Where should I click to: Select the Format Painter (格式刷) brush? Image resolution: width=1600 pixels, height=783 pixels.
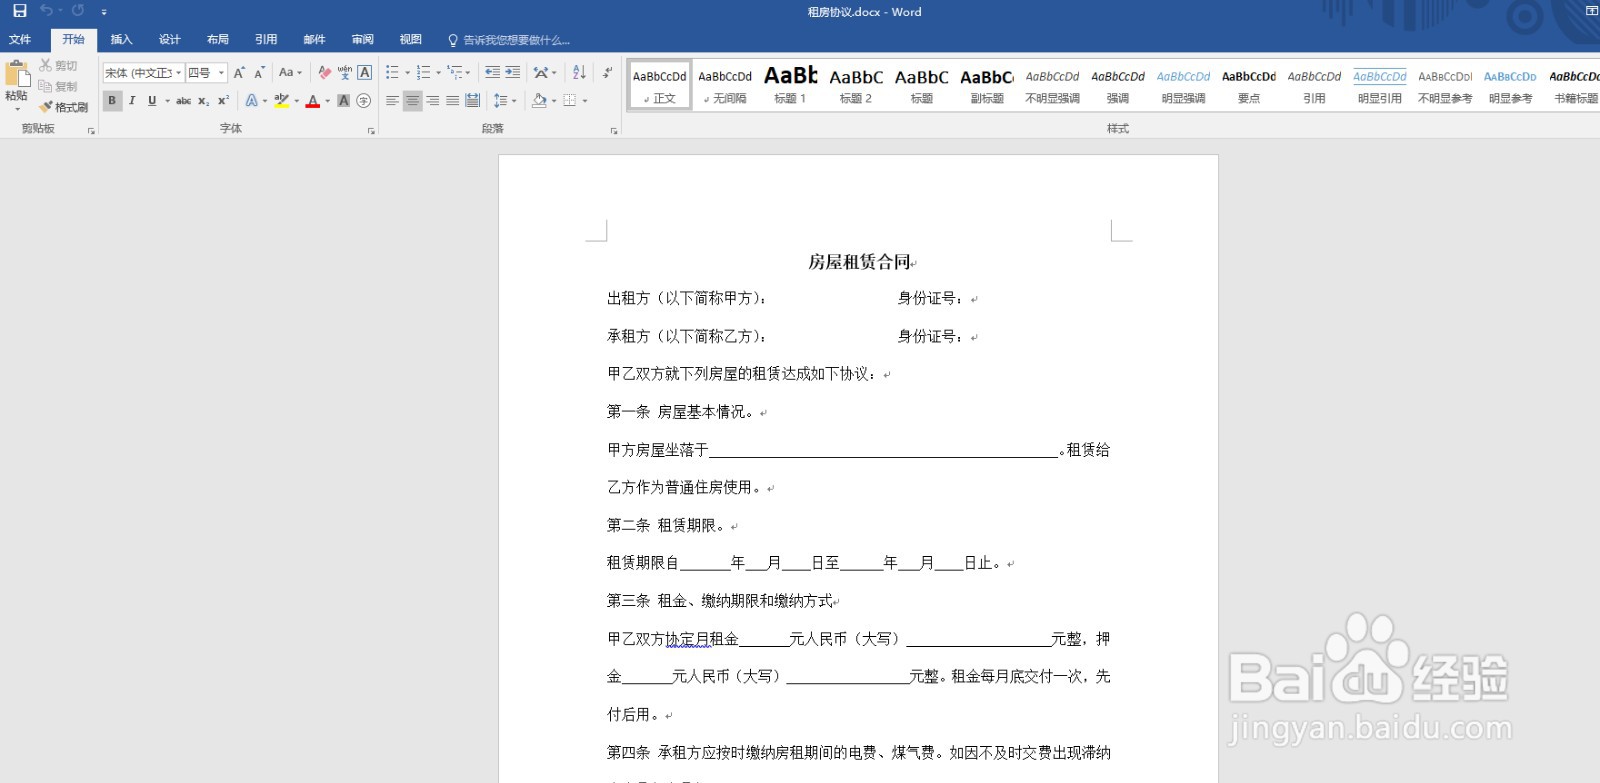(64, 107)
